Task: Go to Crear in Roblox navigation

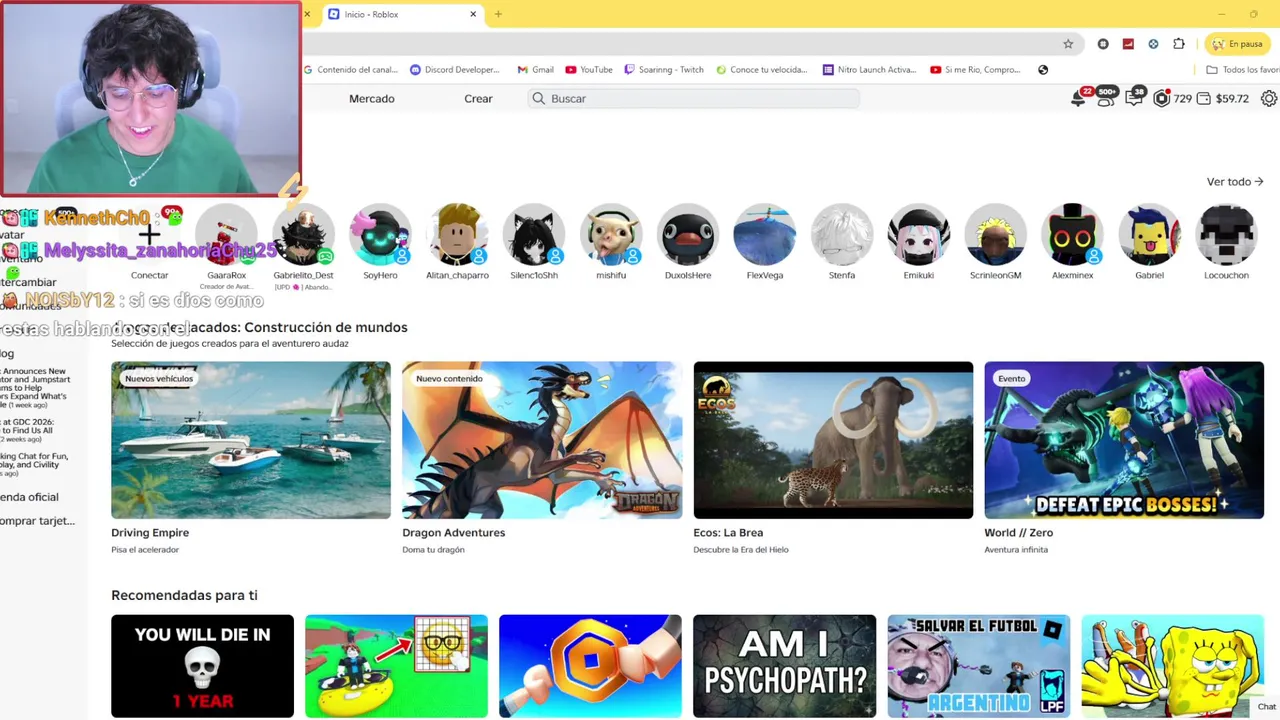Action: (x=478, y=99)
